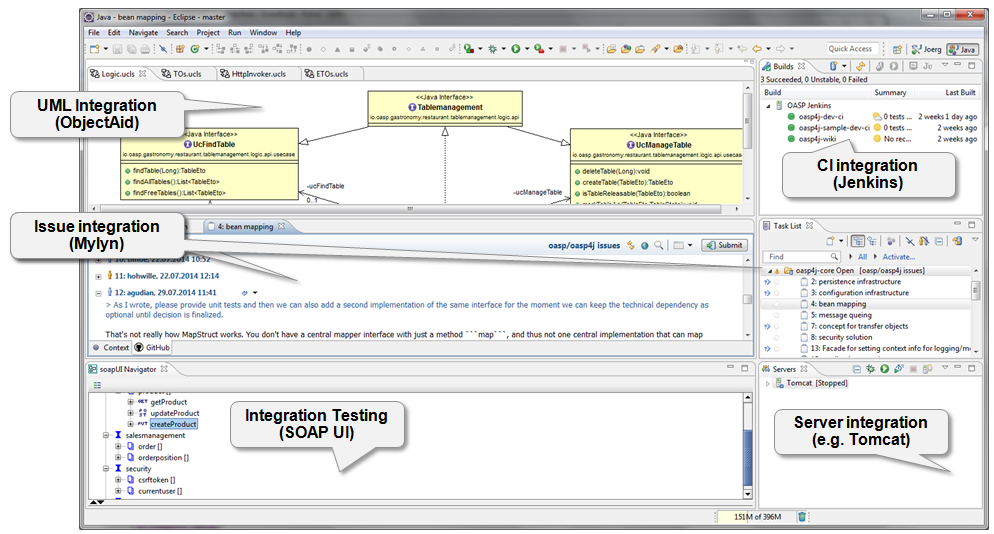Click the Open Perspective icon
This screenshot has width=994, height=534.
tap(897, 49)
